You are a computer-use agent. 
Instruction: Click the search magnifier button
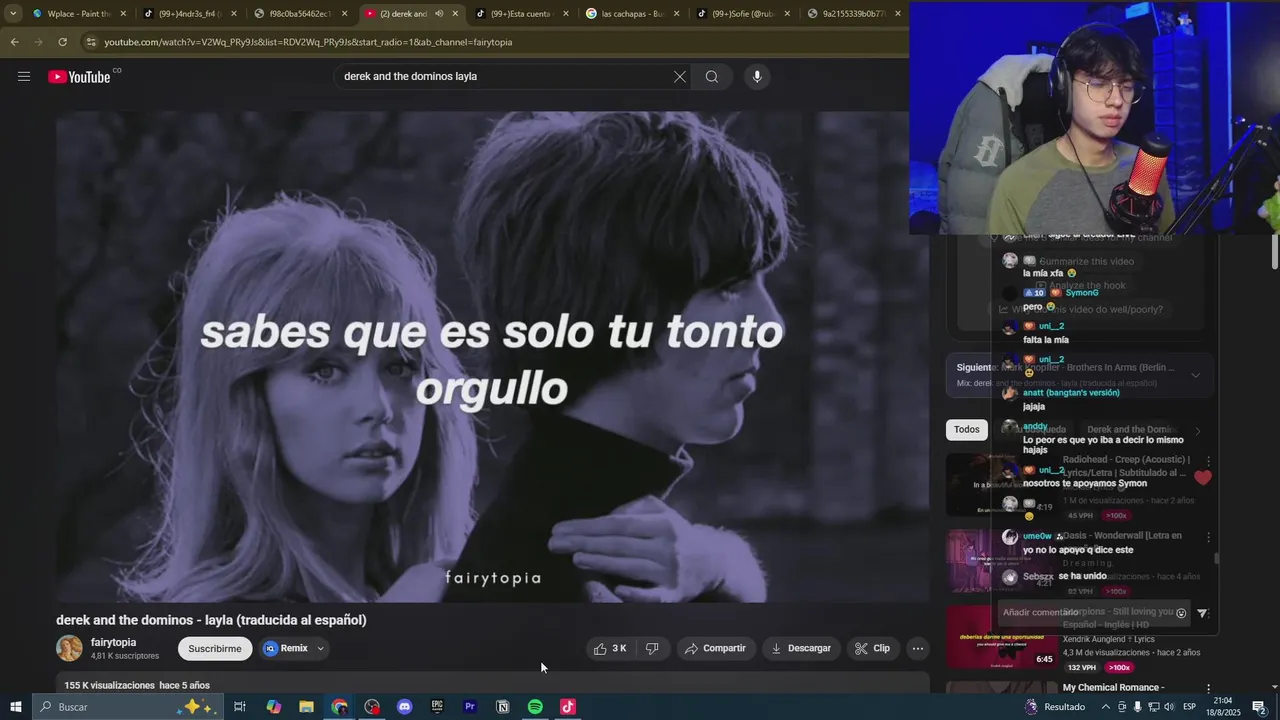[712, 76]
